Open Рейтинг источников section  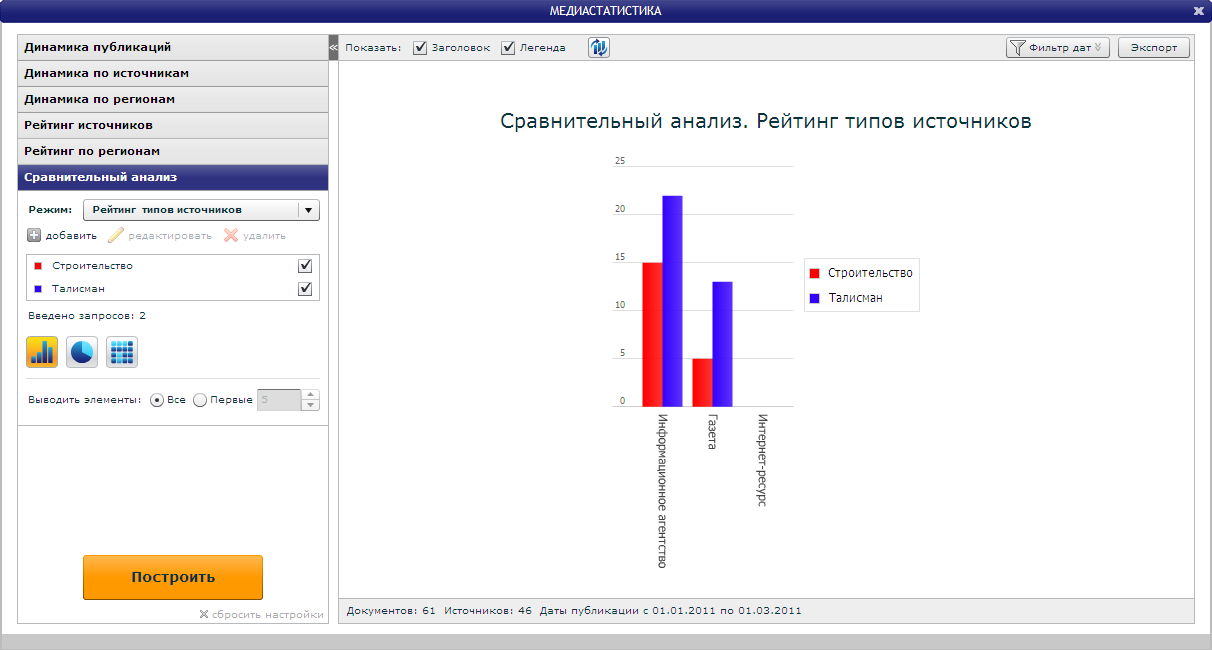tap(173, 125)
